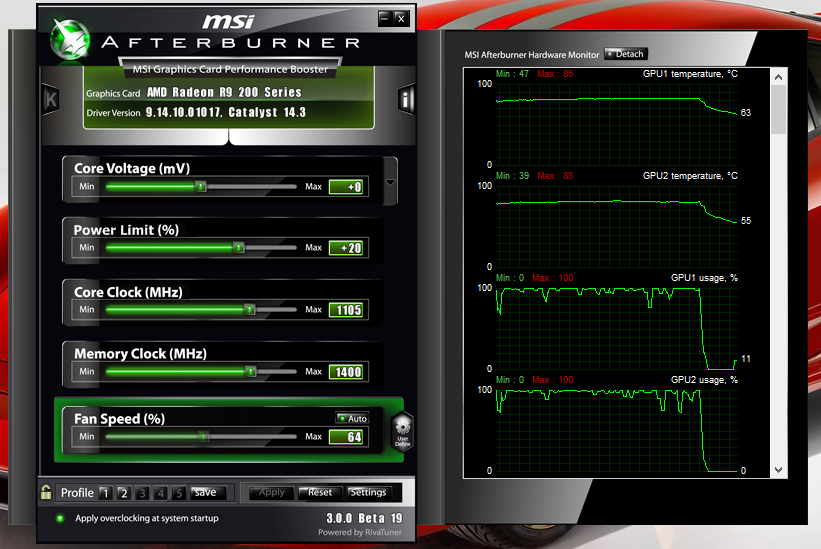Click the Core Clock (MHz) label
This screenshot has height=549, width=821.
pos(128,292)
